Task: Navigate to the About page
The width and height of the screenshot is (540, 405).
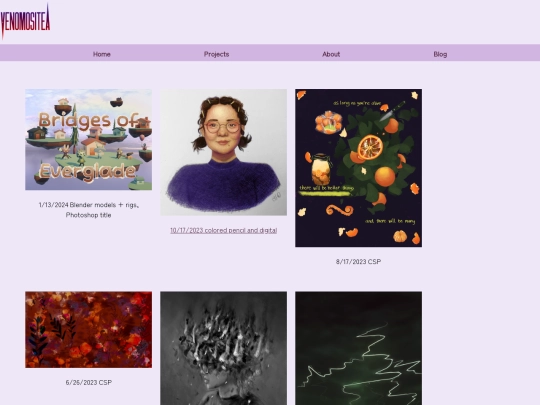Action: tap(331, 54)
